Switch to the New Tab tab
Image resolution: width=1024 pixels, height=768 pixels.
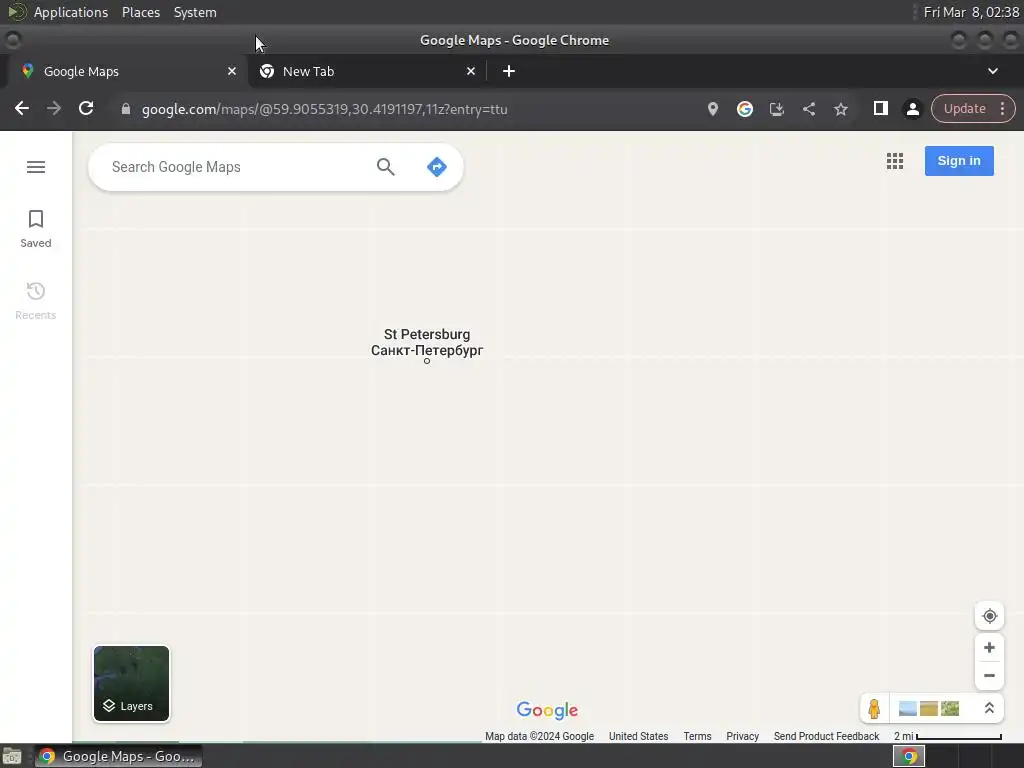[367, 71]
